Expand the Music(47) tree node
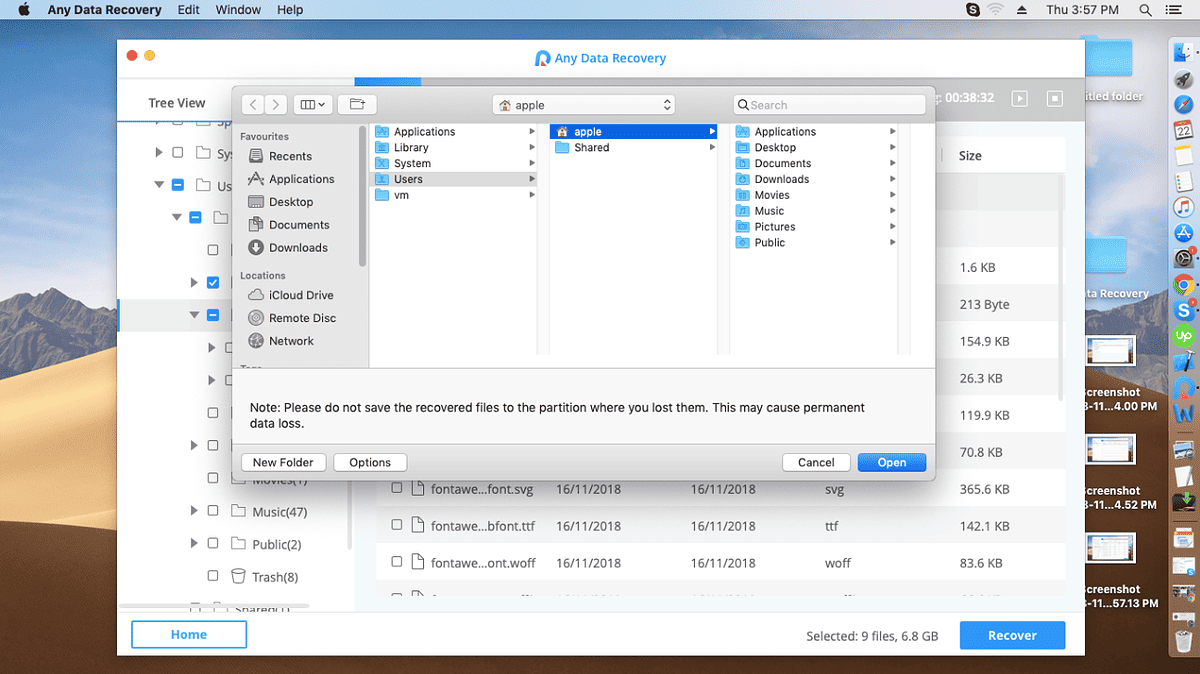1200x674 pixels. point(194,511)
